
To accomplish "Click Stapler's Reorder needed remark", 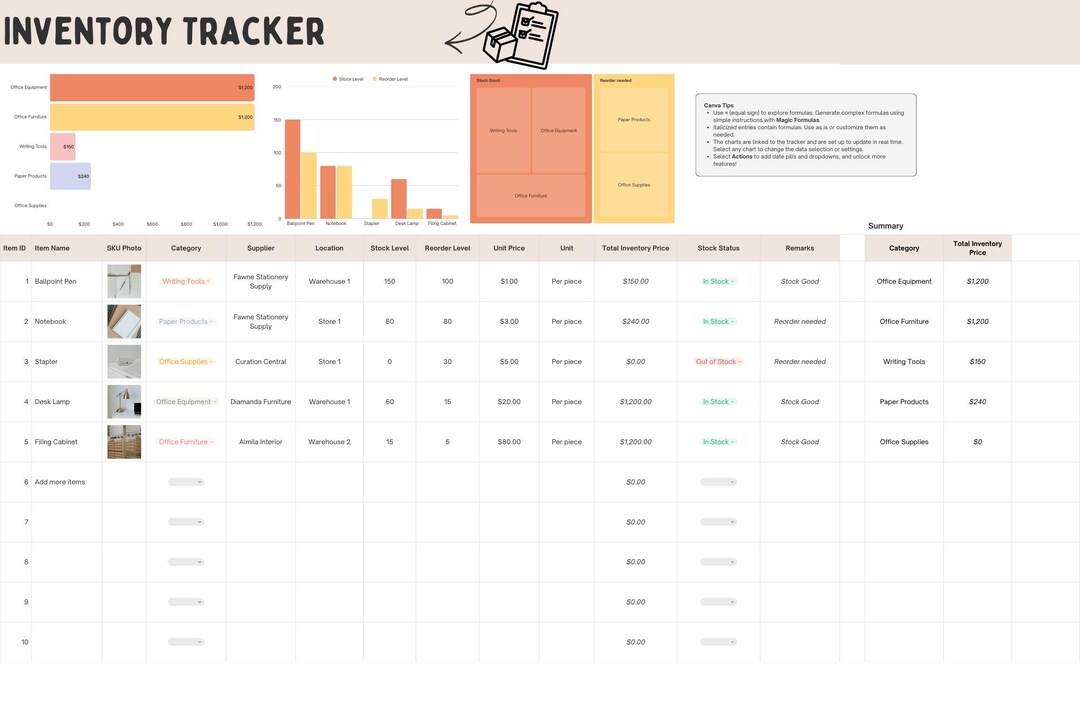I will pyautogui.click(x=800, y=361).
